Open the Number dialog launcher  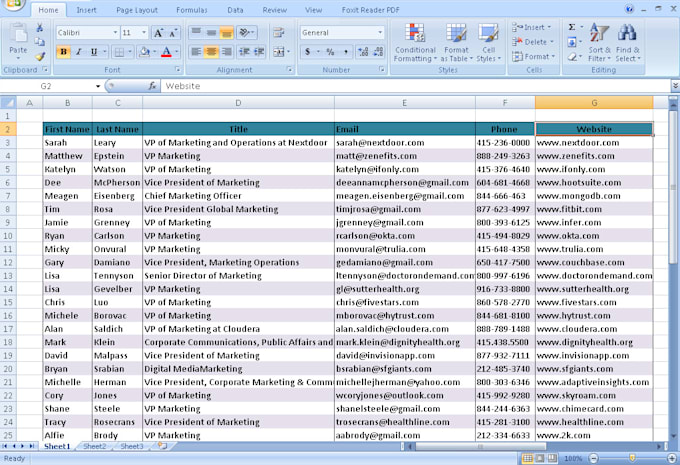pyautogui.click(x=382, y=69)
